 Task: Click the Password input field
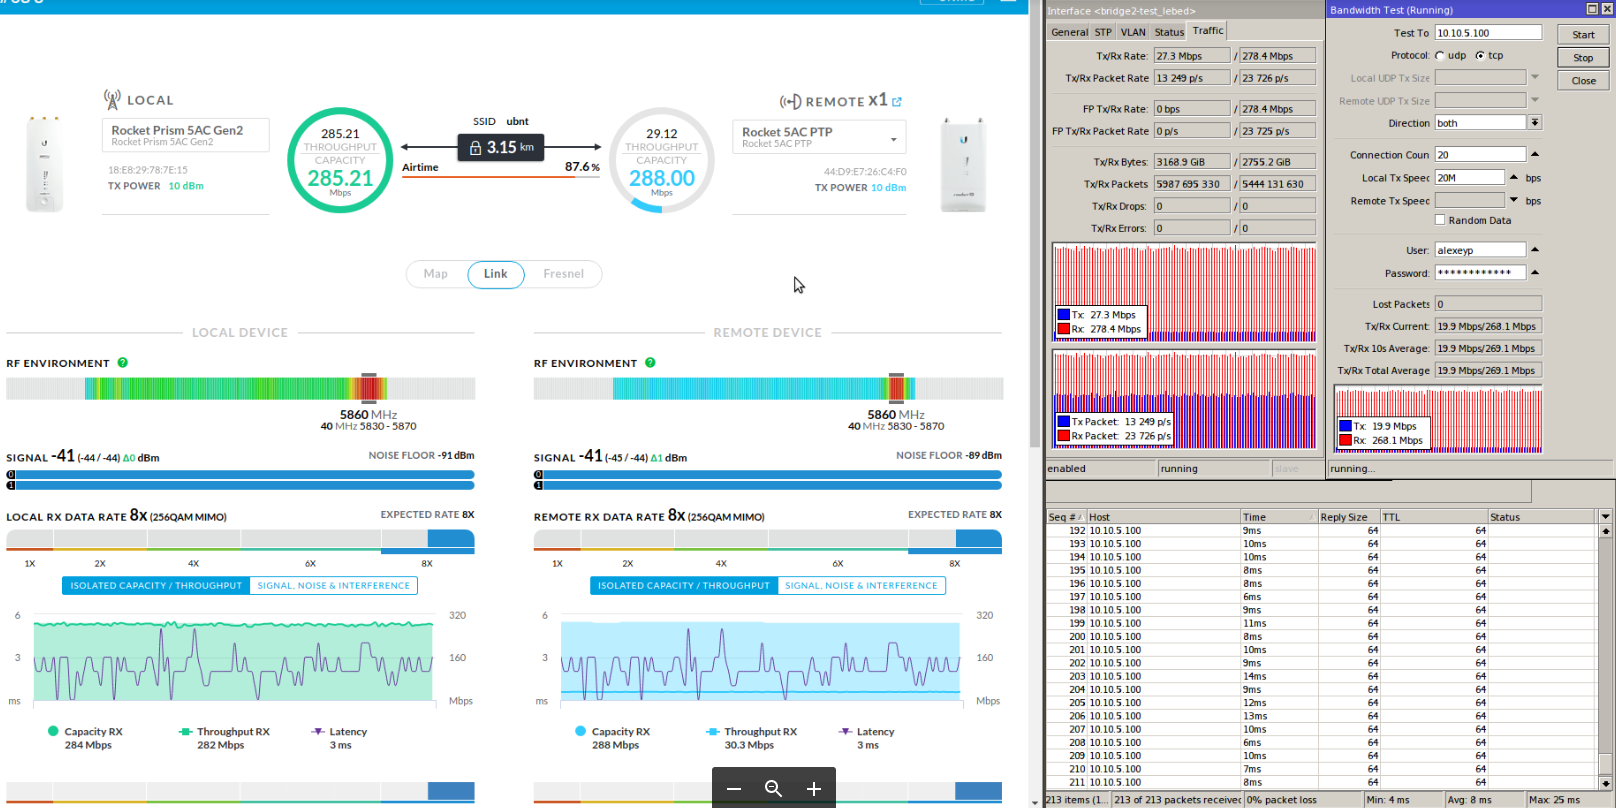1480,273
